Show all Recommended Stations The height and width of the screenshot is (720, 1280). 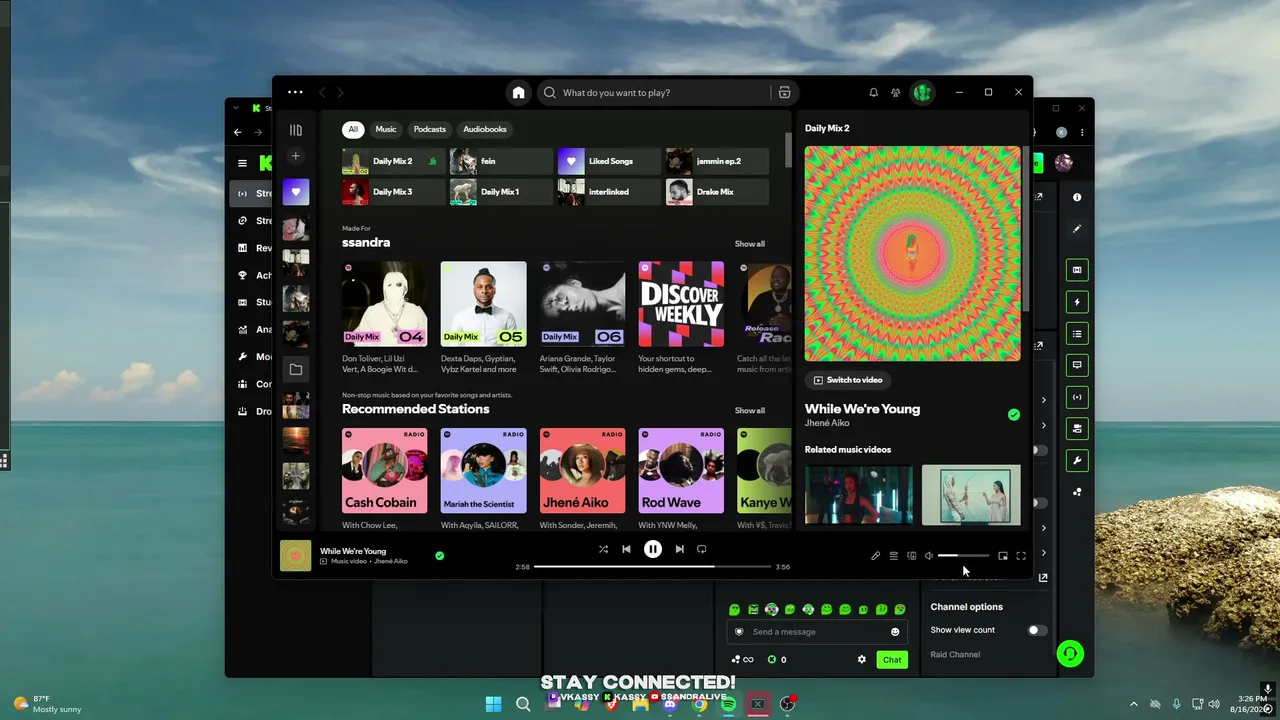[x=750, y=411]
